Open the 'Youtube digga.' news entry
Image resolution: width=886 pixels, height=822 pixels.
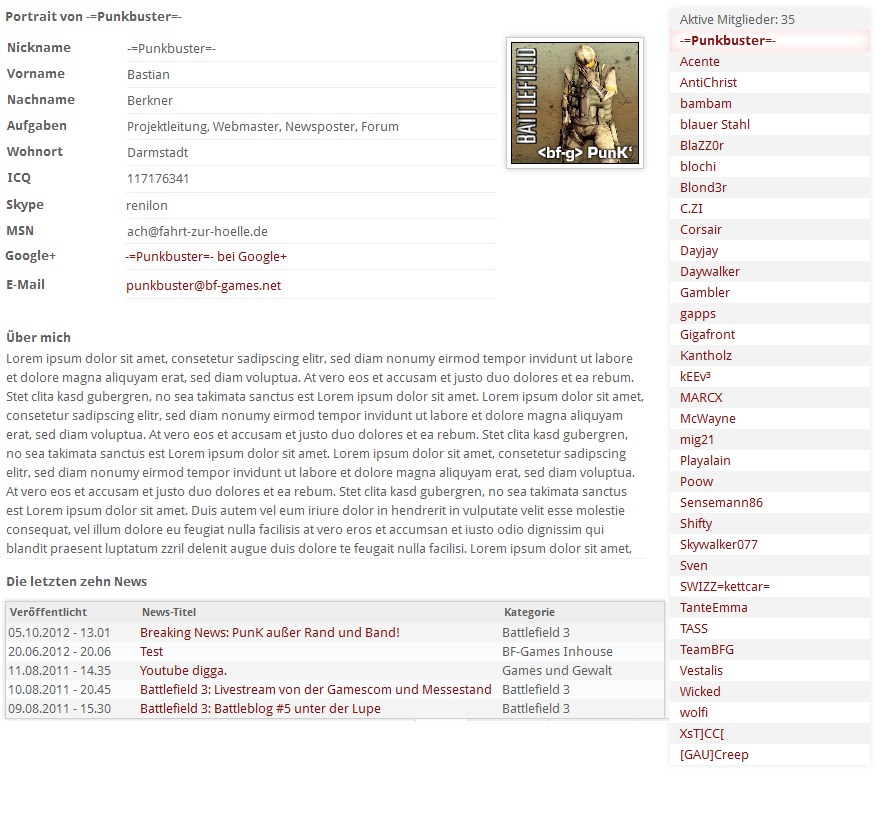(183, 671)
